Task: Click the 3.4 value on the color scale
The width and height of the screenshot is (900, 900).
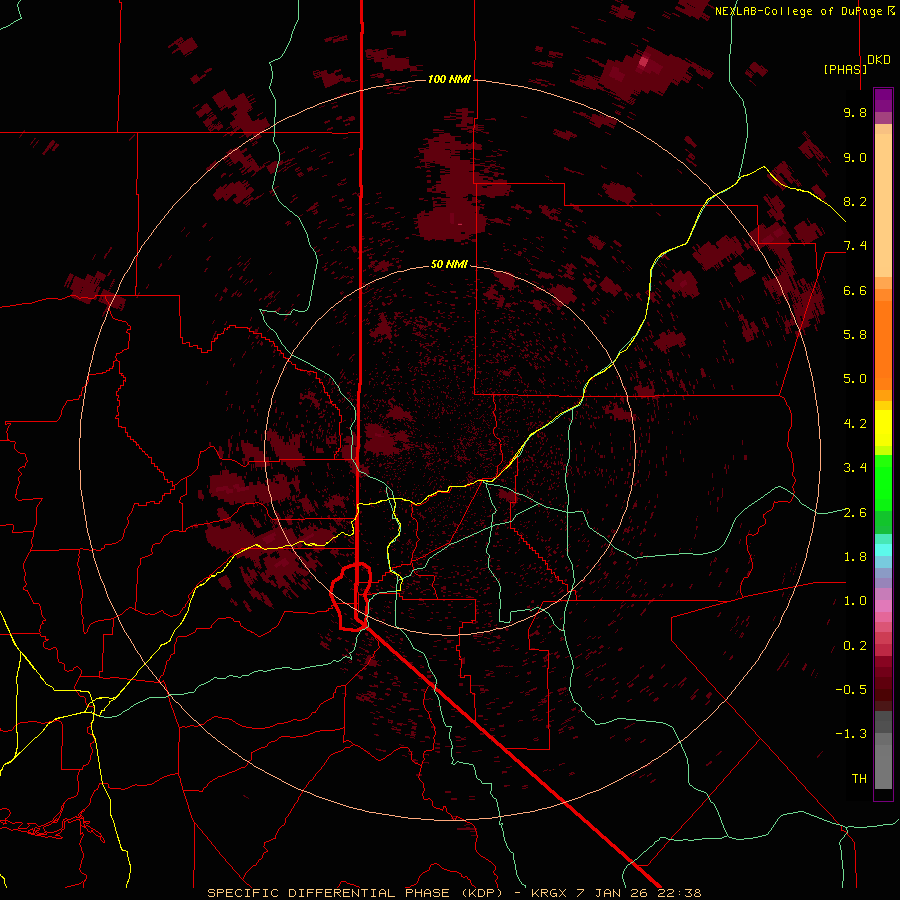Action: [855, 468]
